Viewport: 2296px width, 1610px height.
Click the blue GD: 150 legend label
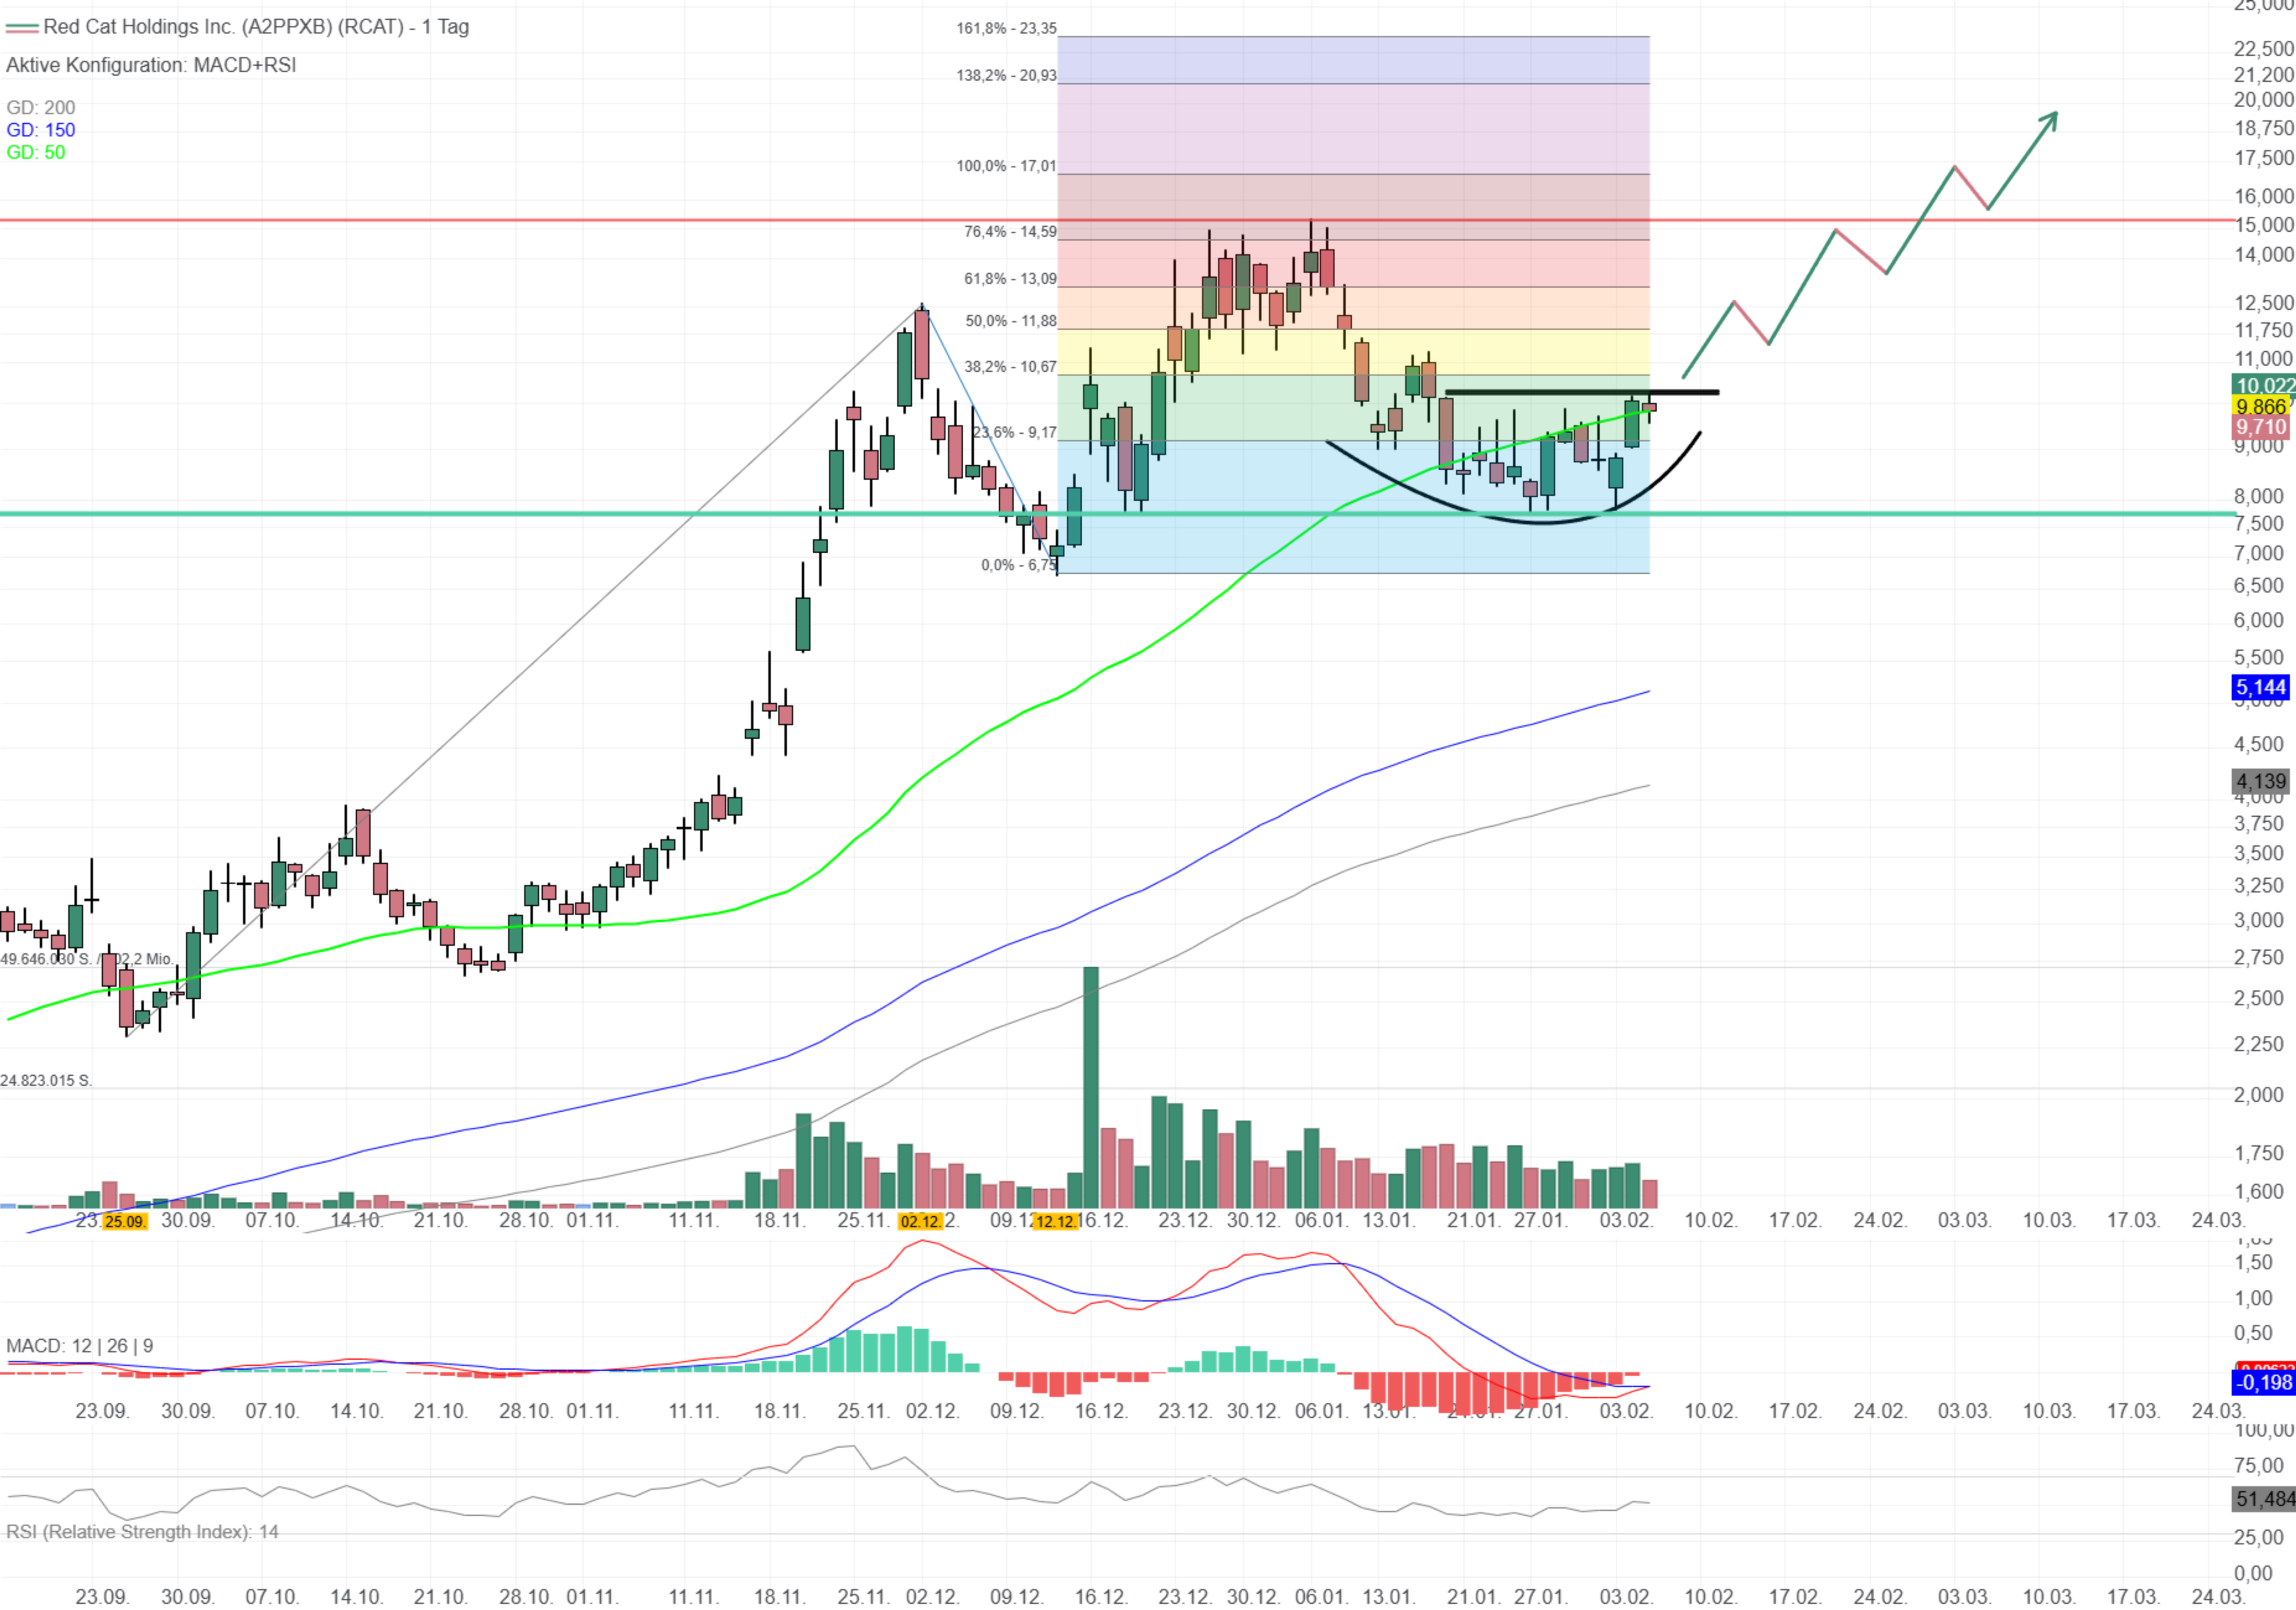(x=41, y=130)
